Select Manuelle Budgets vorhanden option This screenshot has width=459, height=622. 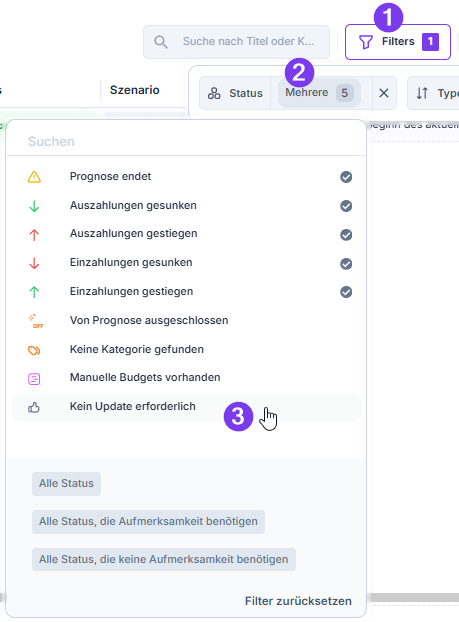point(186,378)
